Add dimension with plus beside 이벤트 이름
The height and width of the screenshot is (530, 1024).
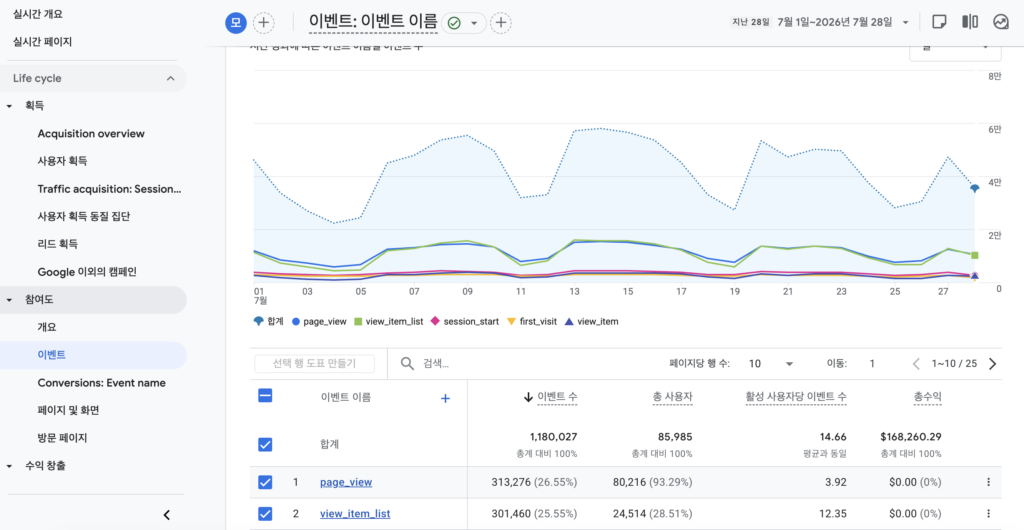click(x=445, y=398)
